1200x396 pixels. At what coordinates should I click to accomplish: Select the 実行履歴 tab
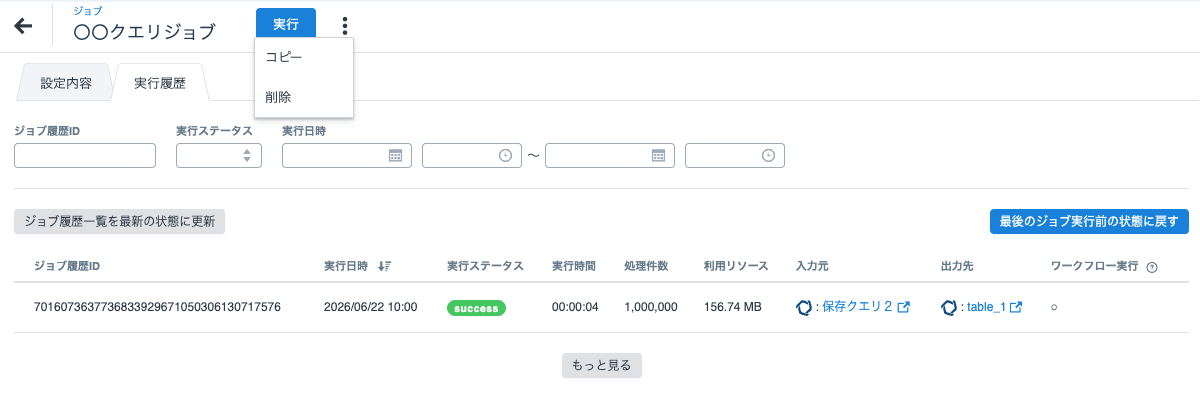click(160, 83)
